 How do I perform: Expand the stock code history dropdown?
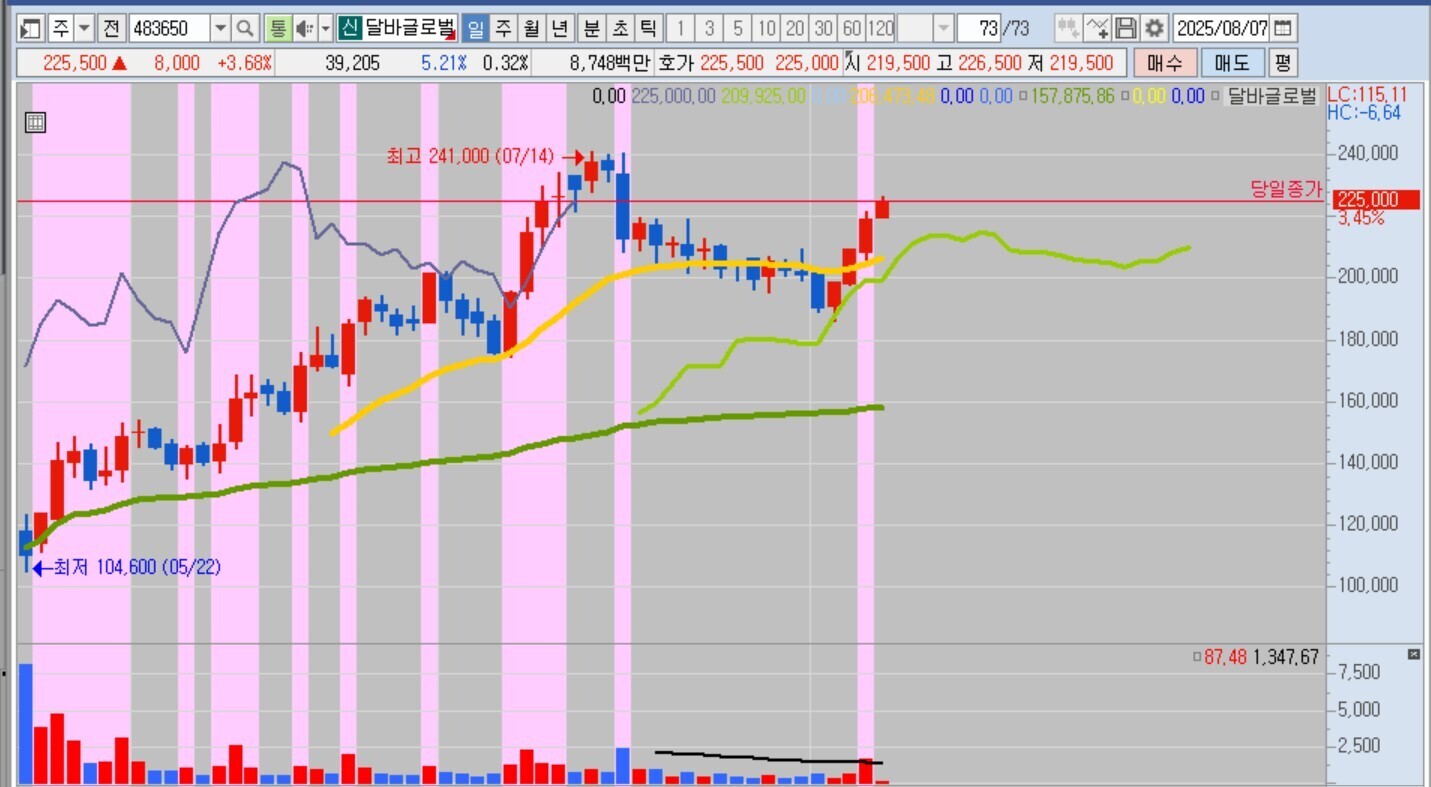[221, 27]
